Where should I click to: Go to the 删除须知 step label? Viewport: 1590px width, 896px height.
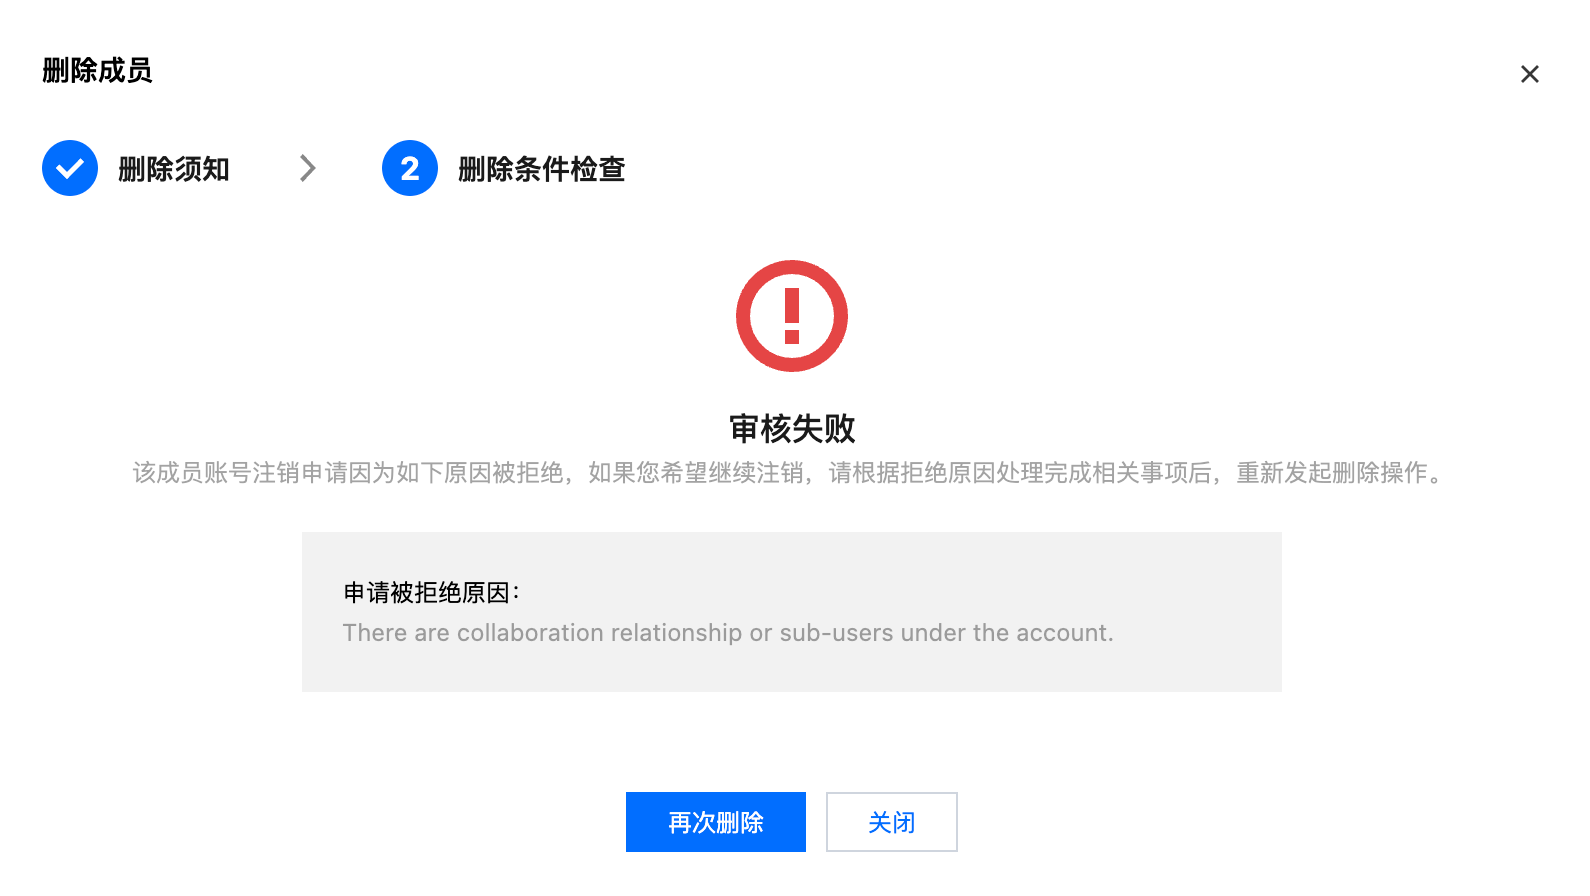point(174,169)
